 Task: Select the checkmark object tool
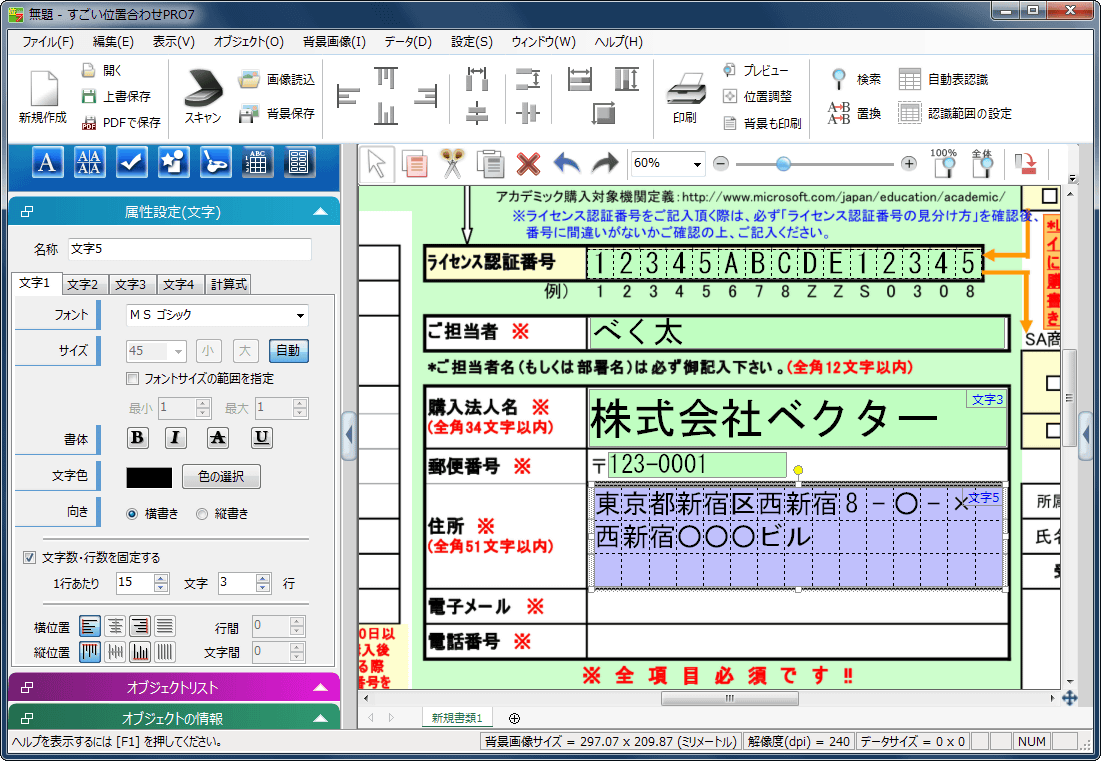pos(131,163)
